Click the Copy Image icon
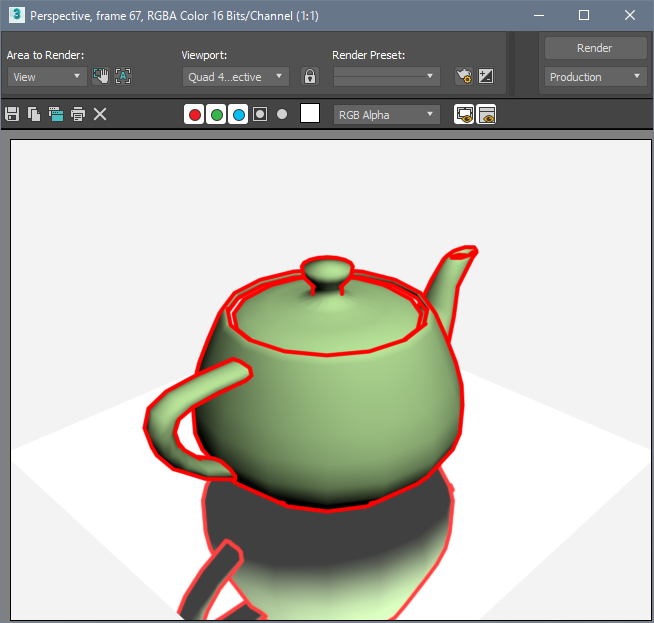This screenshot has width=654, height=623. point(34,115)
